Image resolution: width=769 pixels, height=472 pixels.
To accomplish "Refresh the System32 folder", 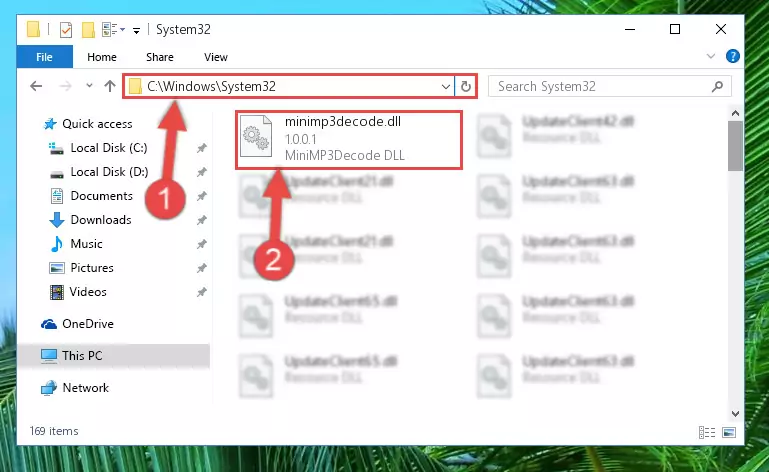I will [x=466, y=87].
